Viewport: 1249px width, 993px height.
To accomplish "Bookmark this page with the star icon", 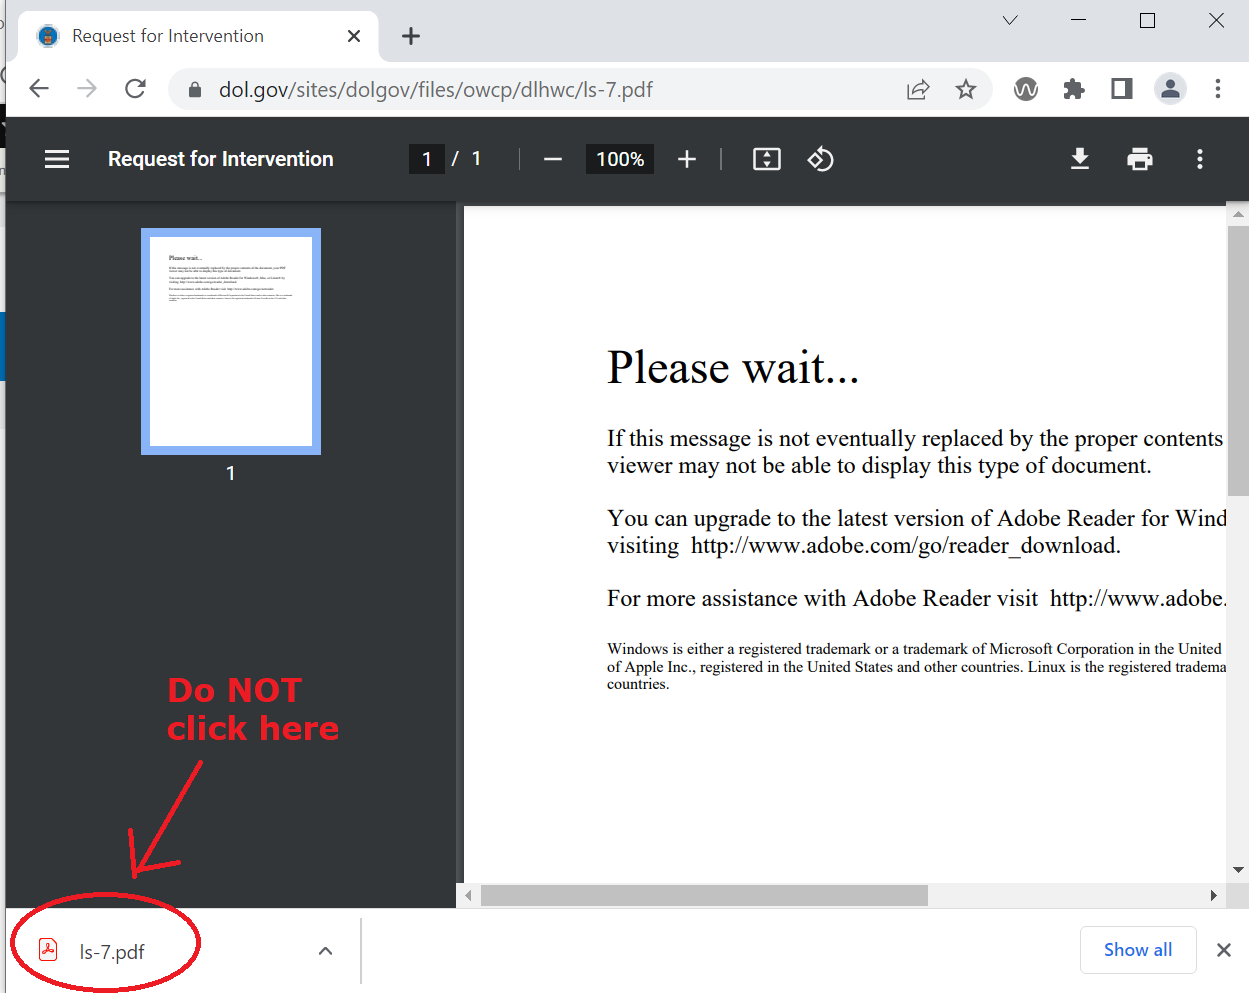I will coord(966,90).
